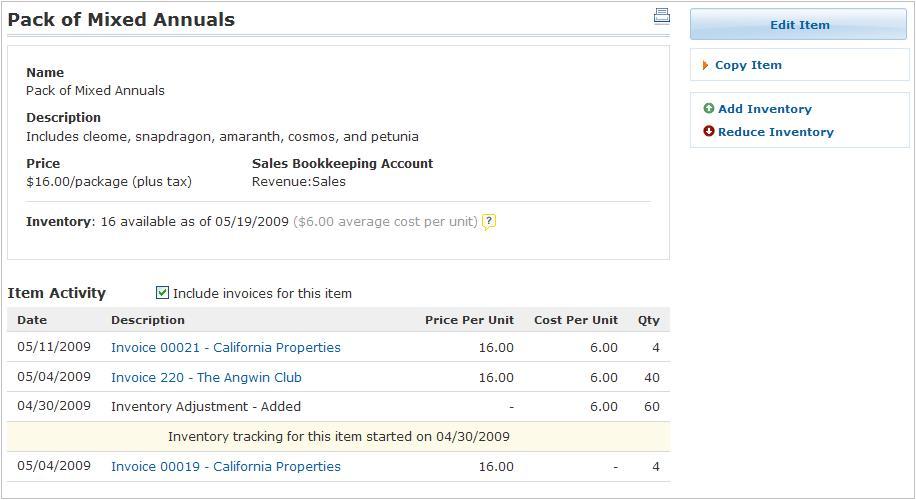
Task: Click the Cost Per Unit column header
Action: point(575,320)
